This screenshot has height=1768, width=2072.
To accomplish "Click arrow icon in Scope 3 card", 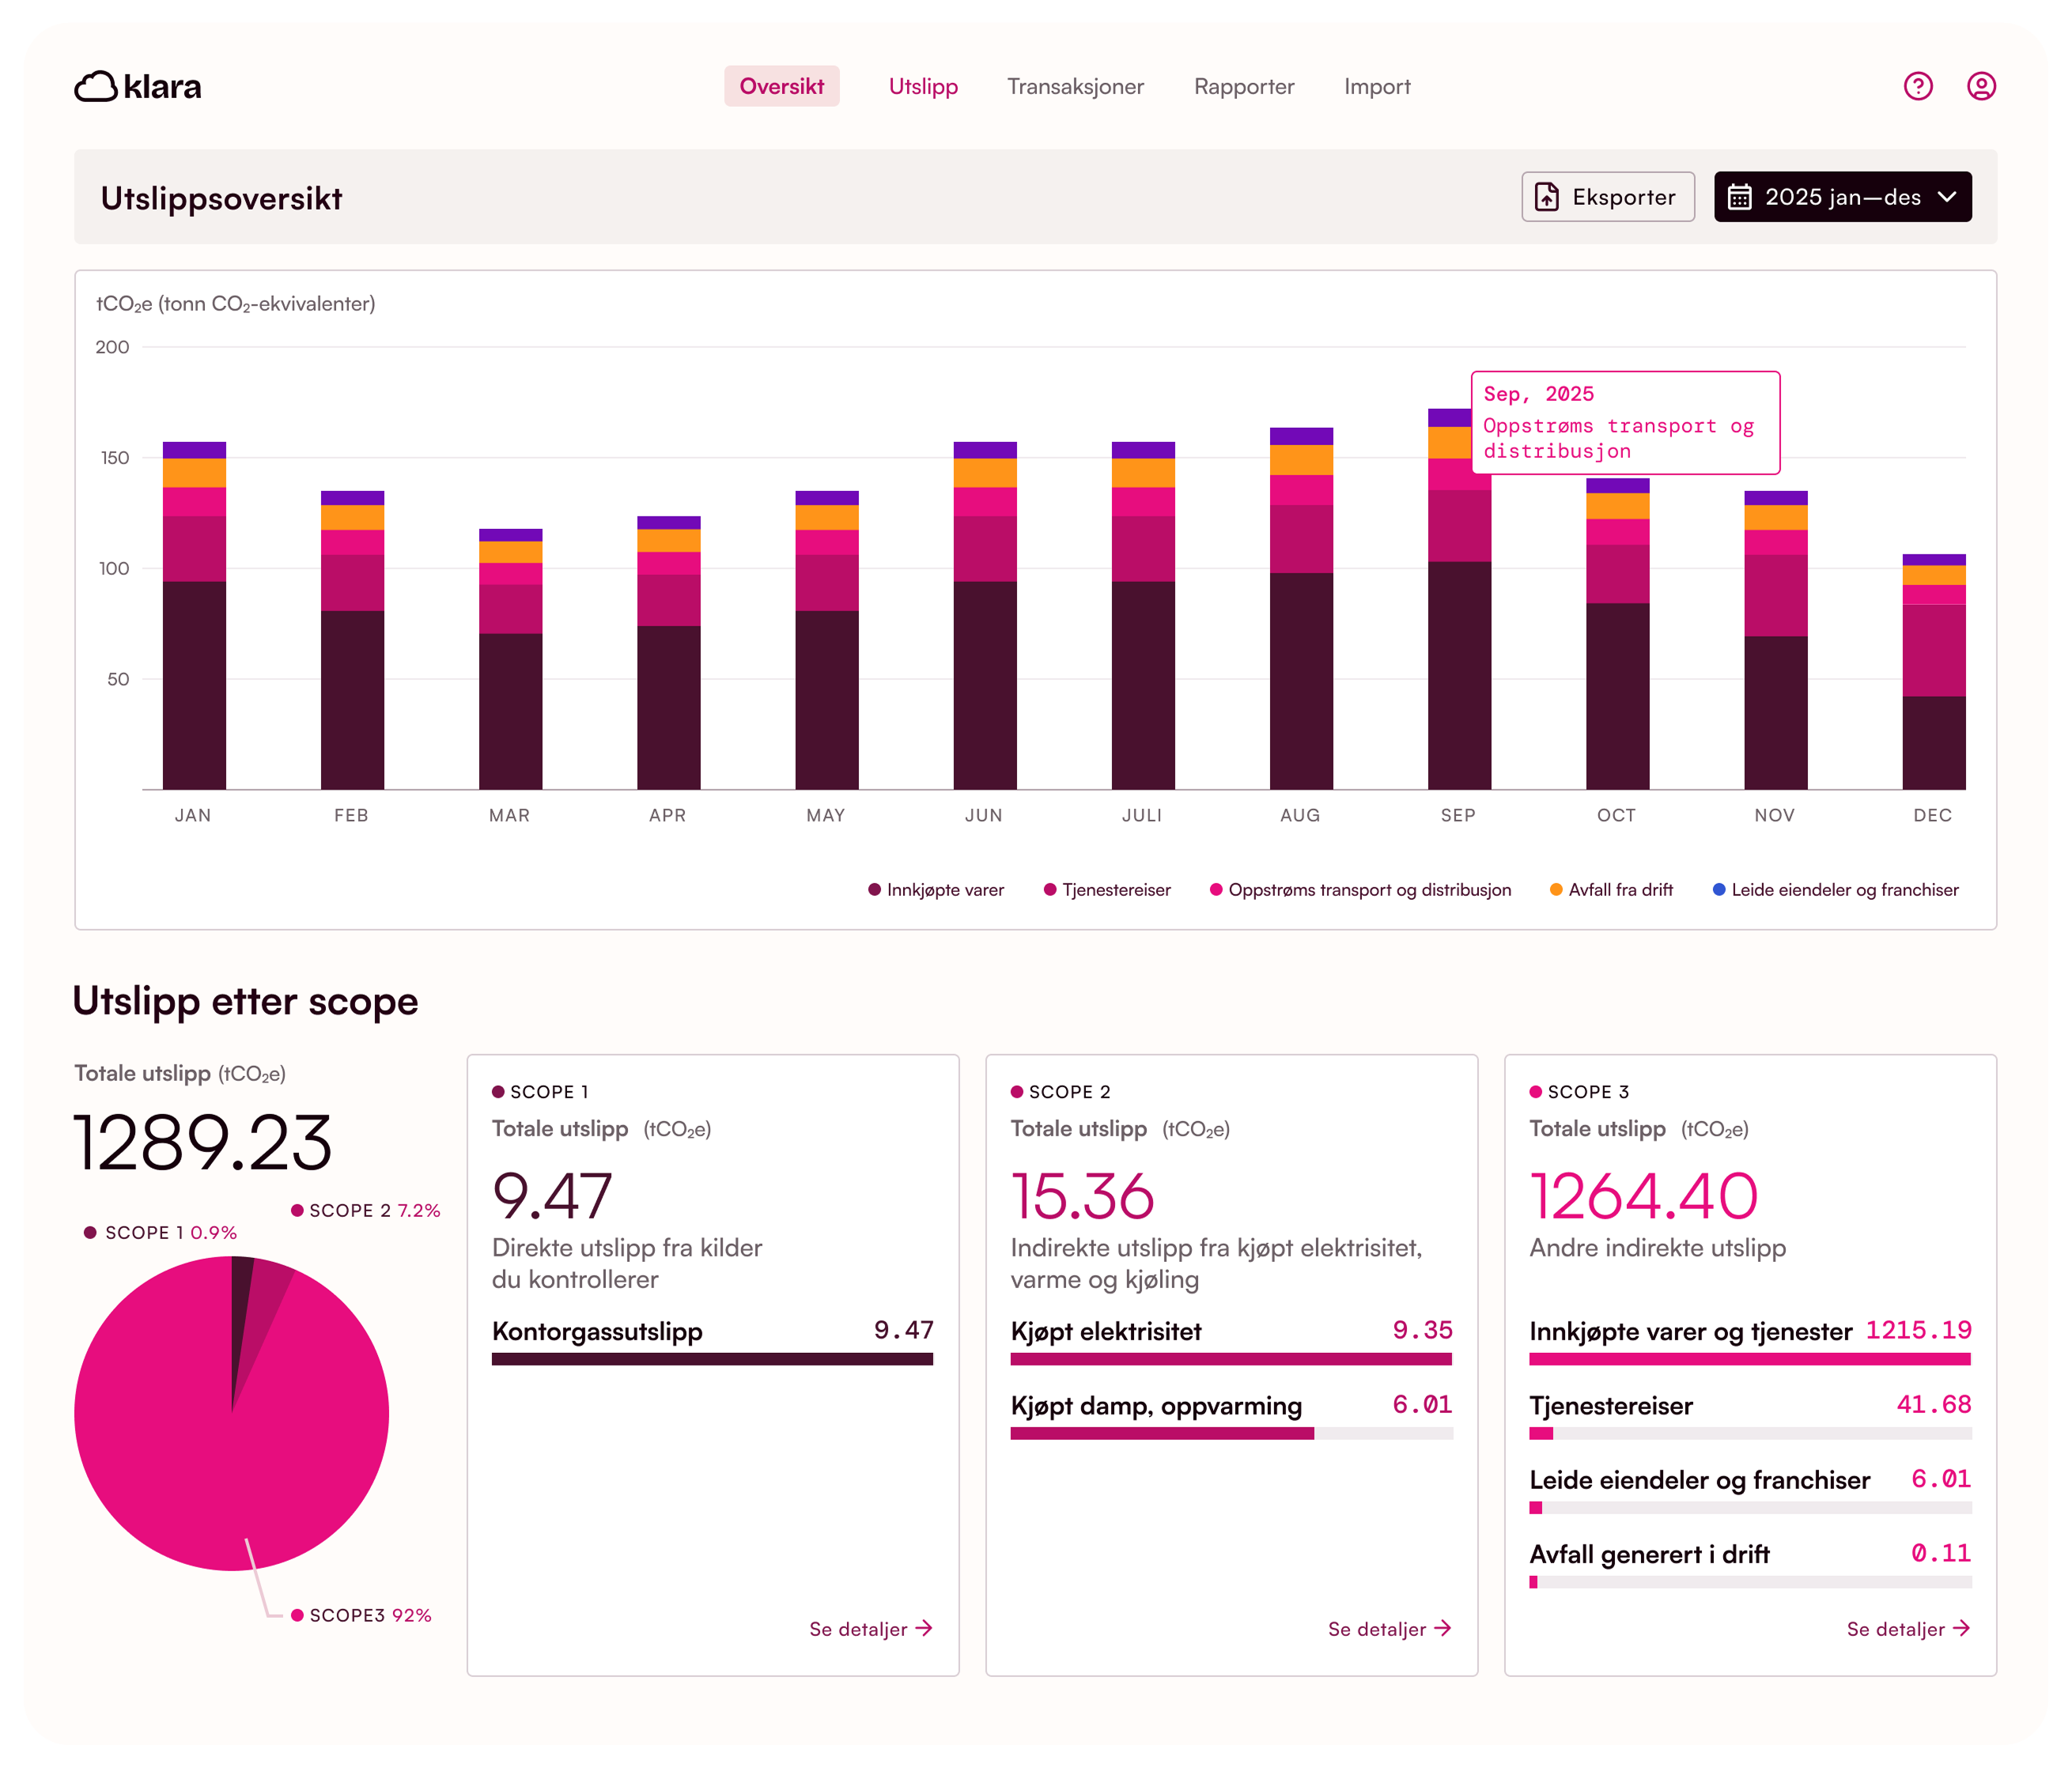I will (x=1961, y=1628).
